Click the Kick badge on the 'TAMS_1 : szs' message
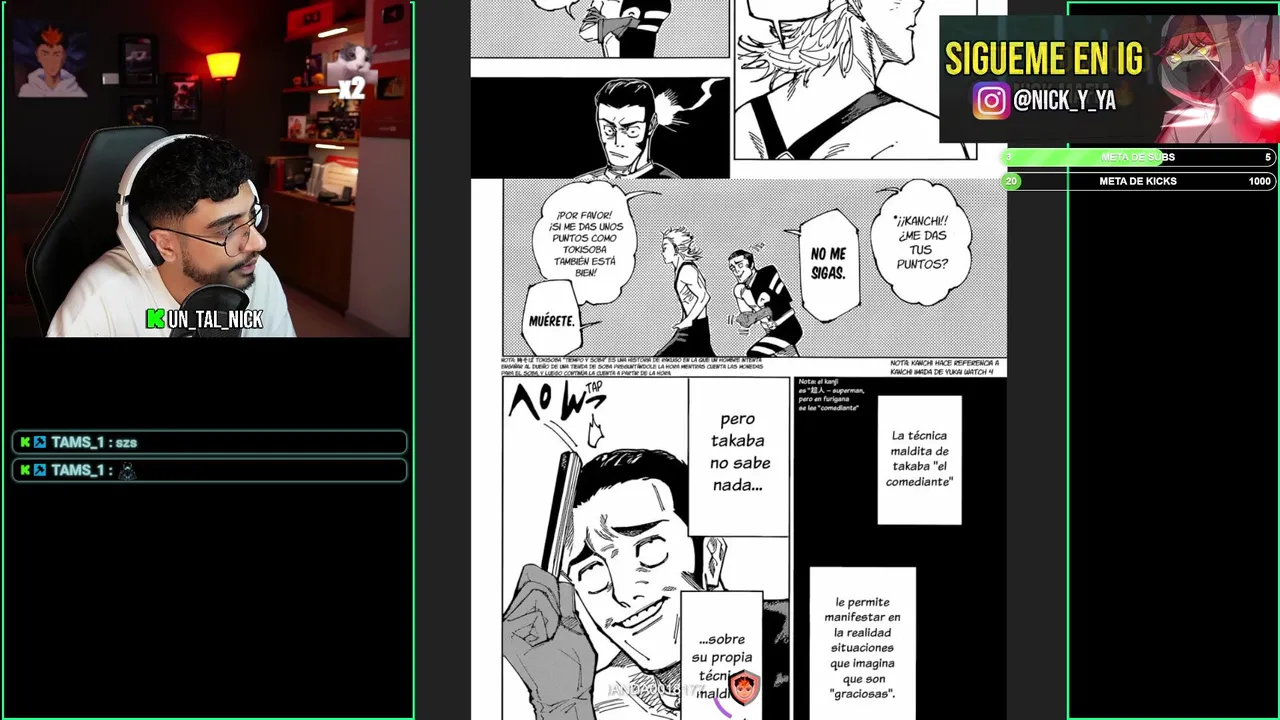The height and width of the screenshot is (720, 1280). [x=26, y=442]
